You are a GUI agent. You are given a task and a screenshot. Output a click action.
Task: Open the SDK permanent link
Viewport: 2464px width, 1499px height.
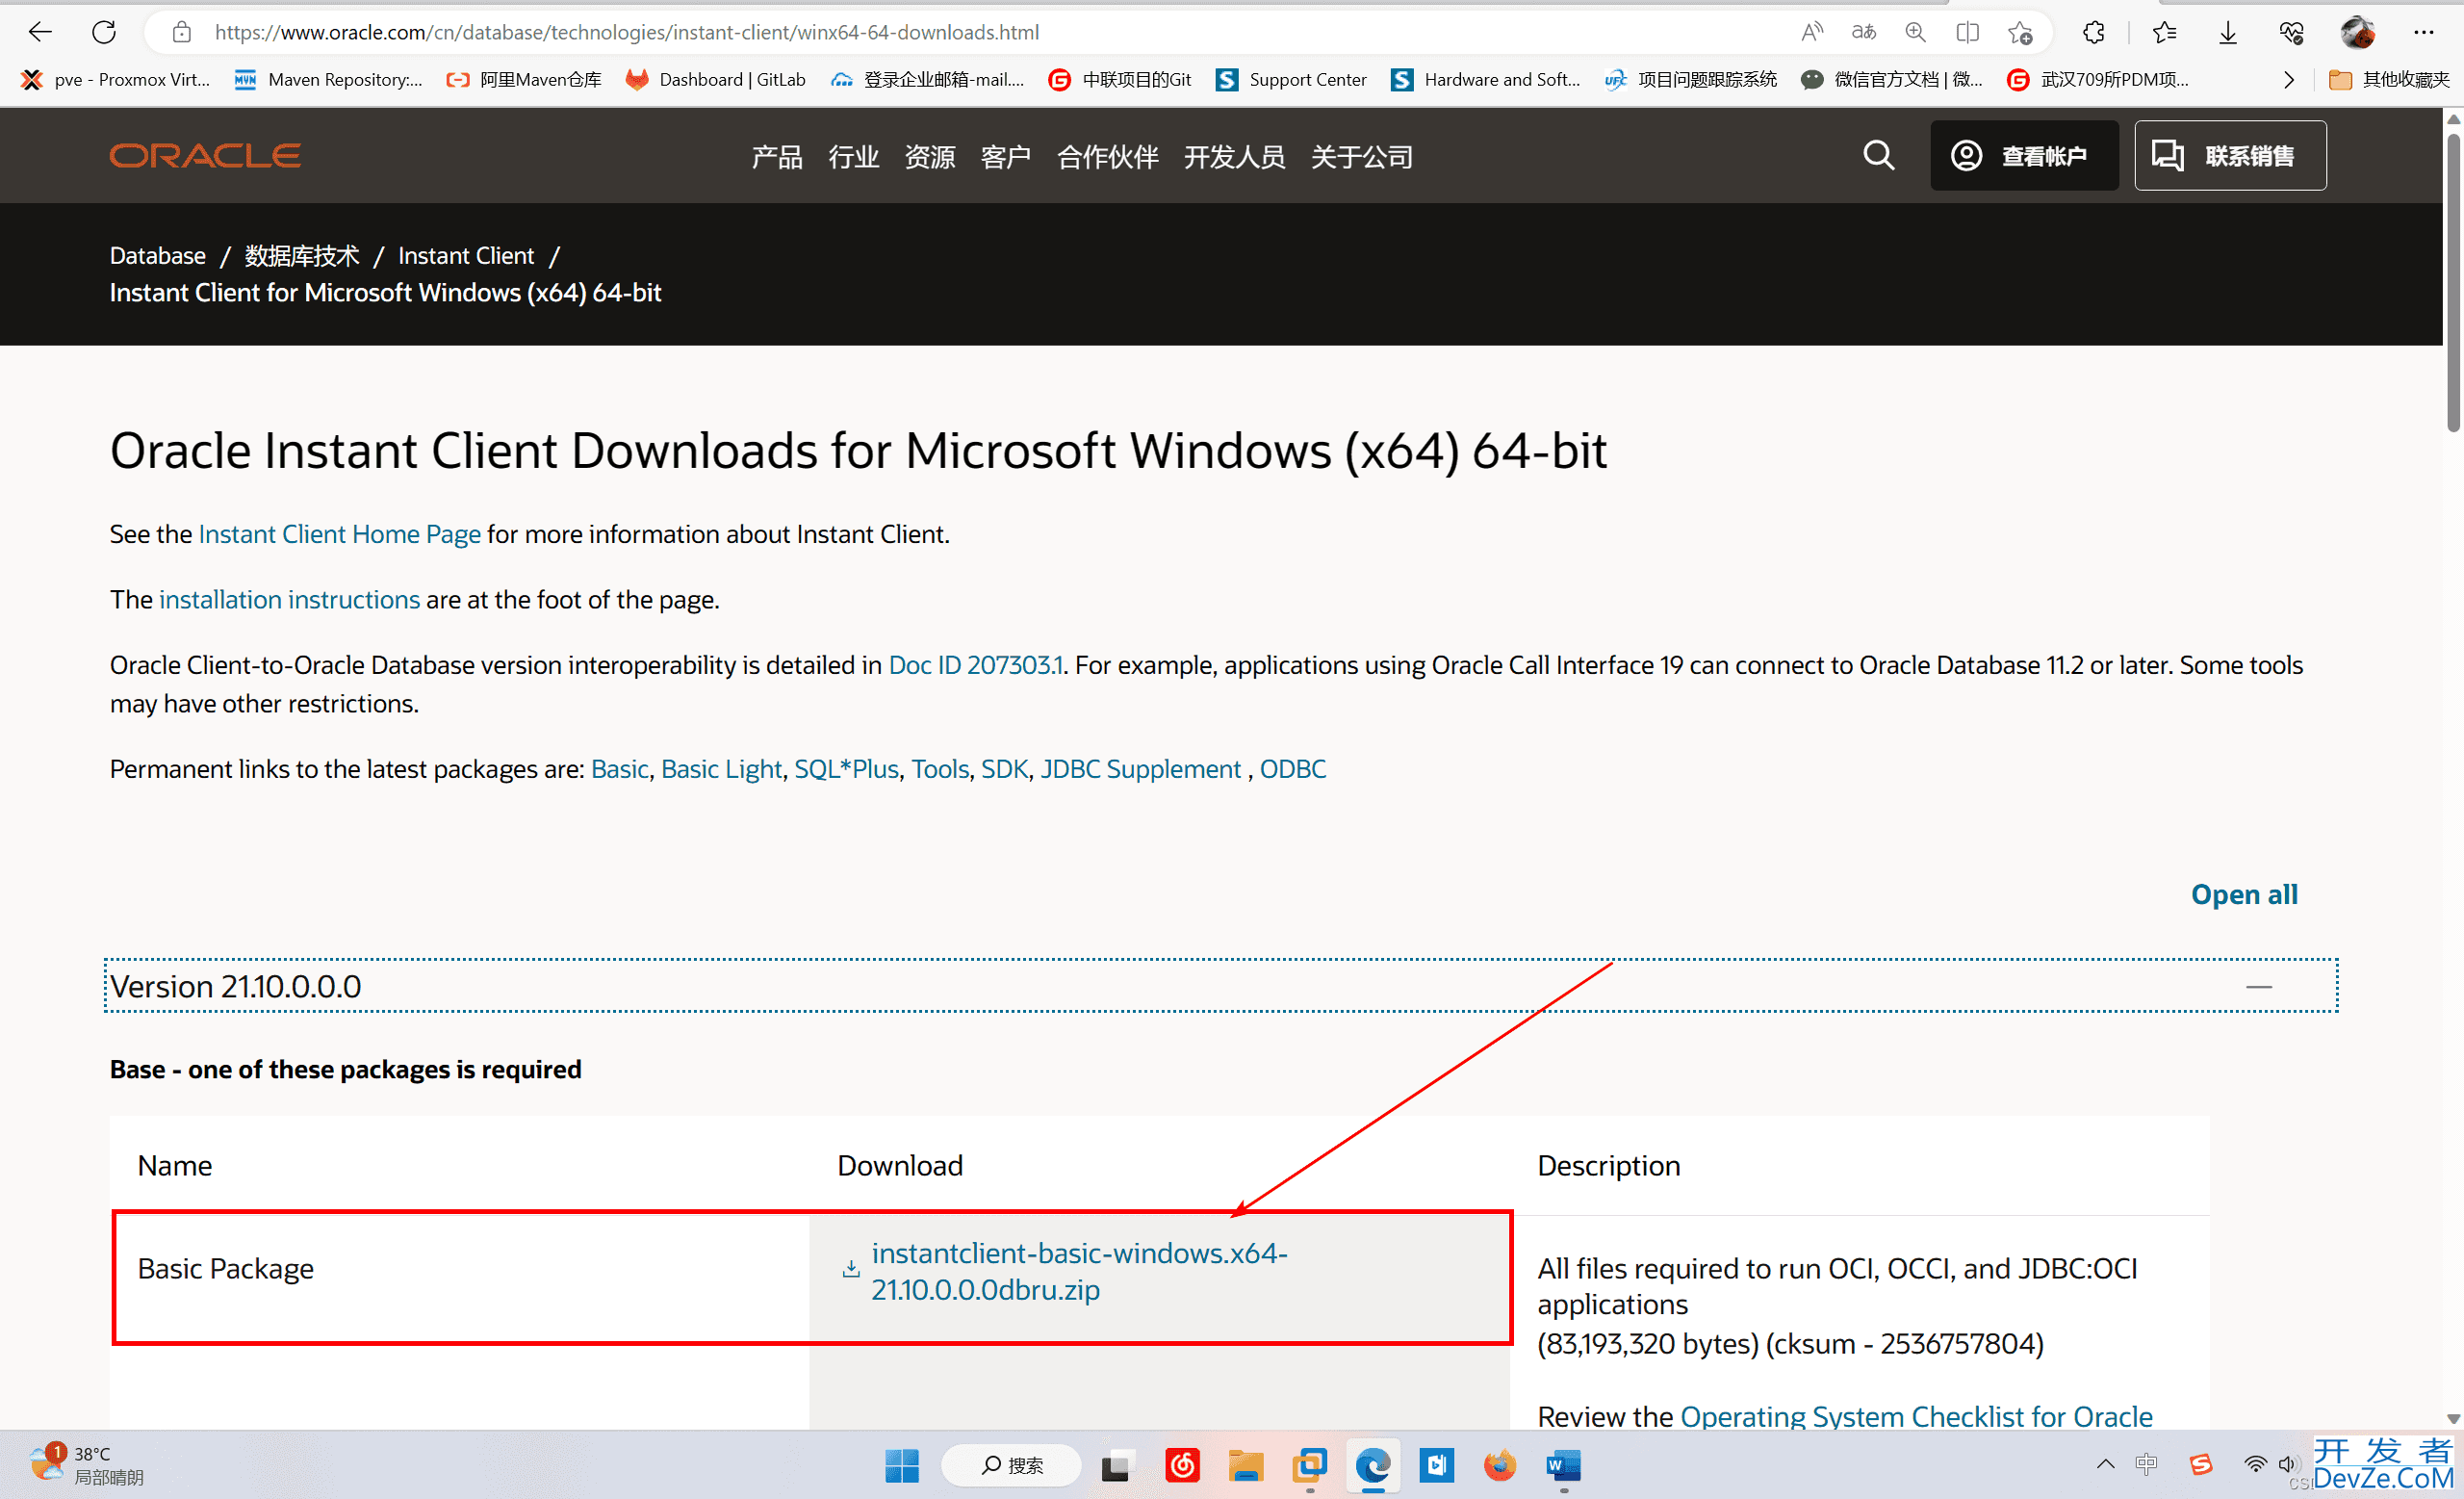[x=1004, y=769]
